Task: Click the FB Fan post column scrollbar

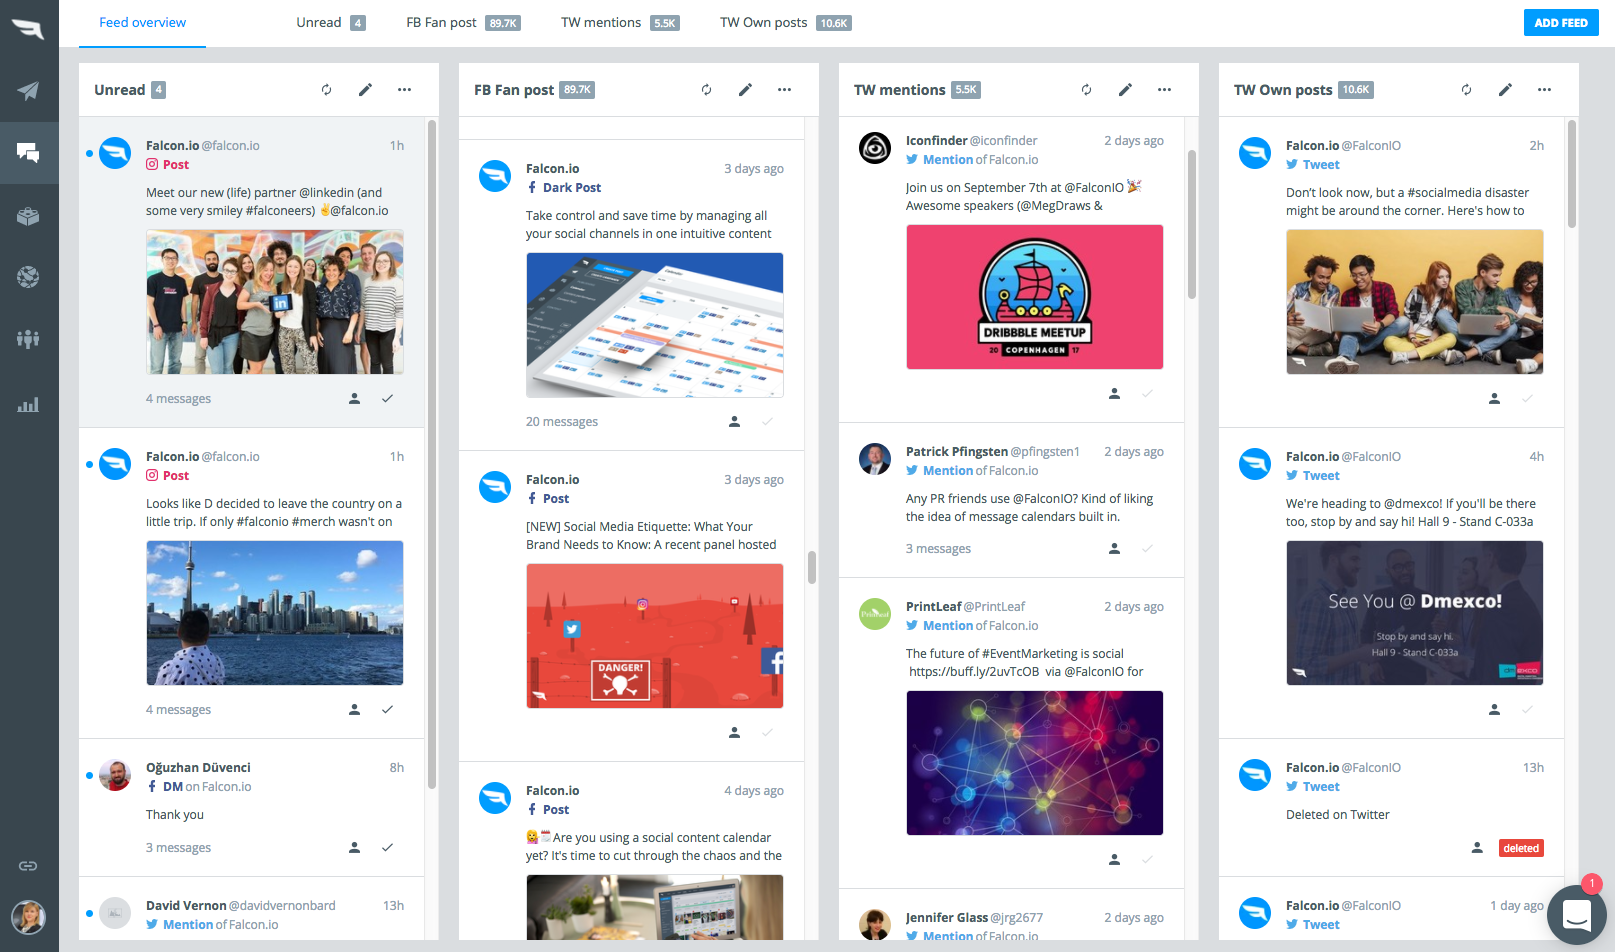Action: 812,567
